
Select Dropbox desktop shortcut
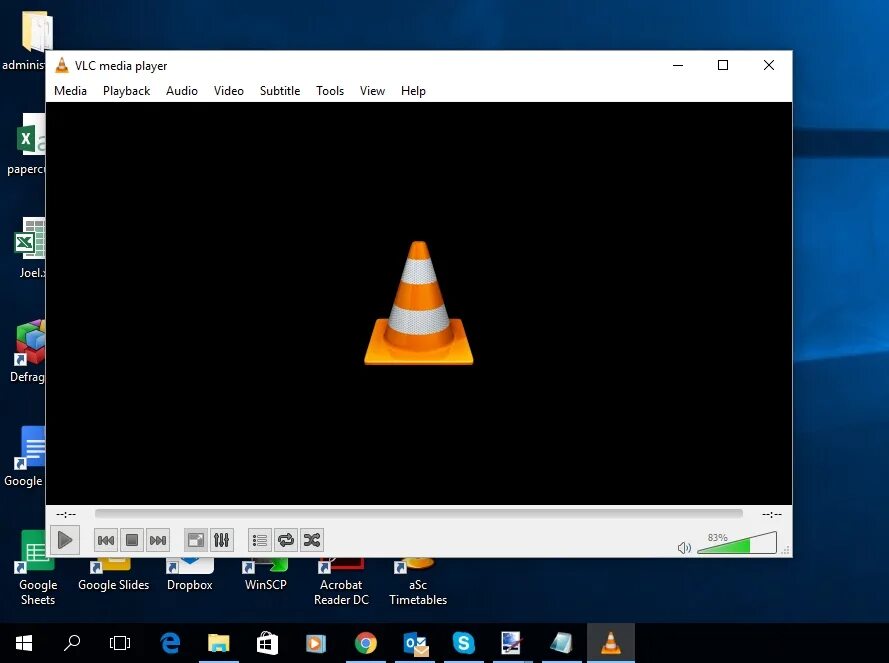(189, 576)
